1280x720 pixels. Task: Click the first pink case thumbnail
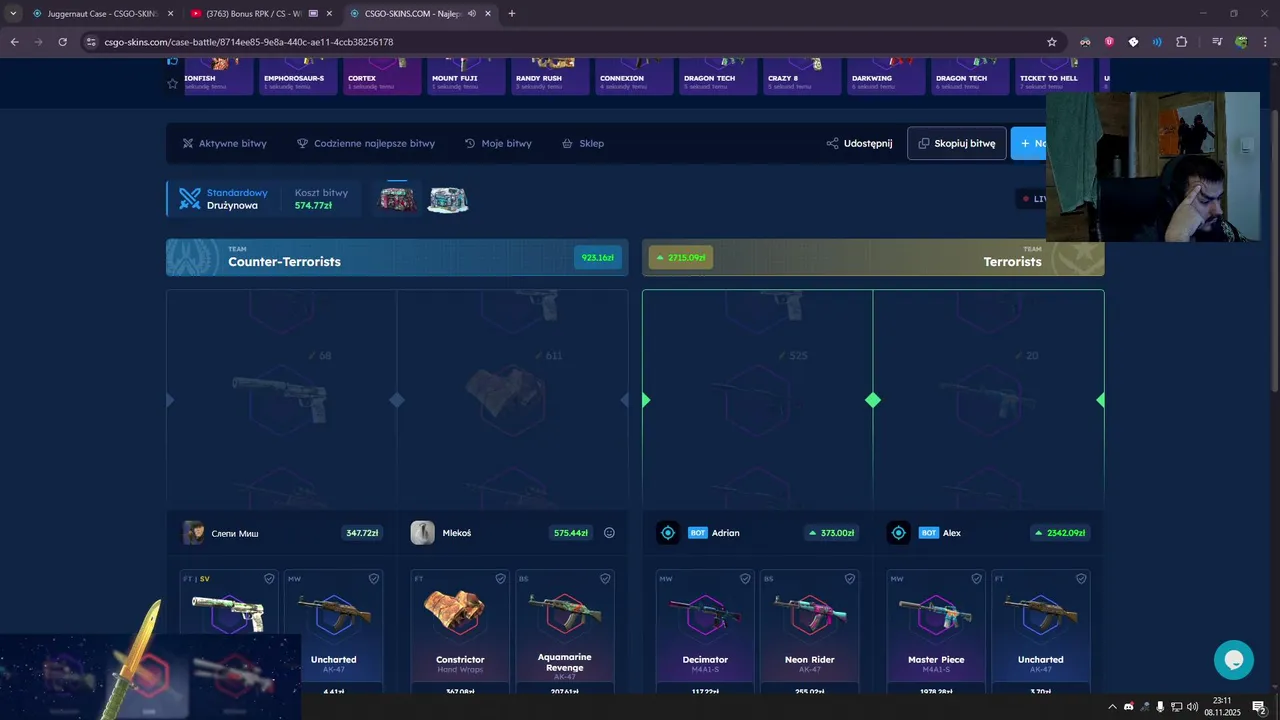point(397,199)
